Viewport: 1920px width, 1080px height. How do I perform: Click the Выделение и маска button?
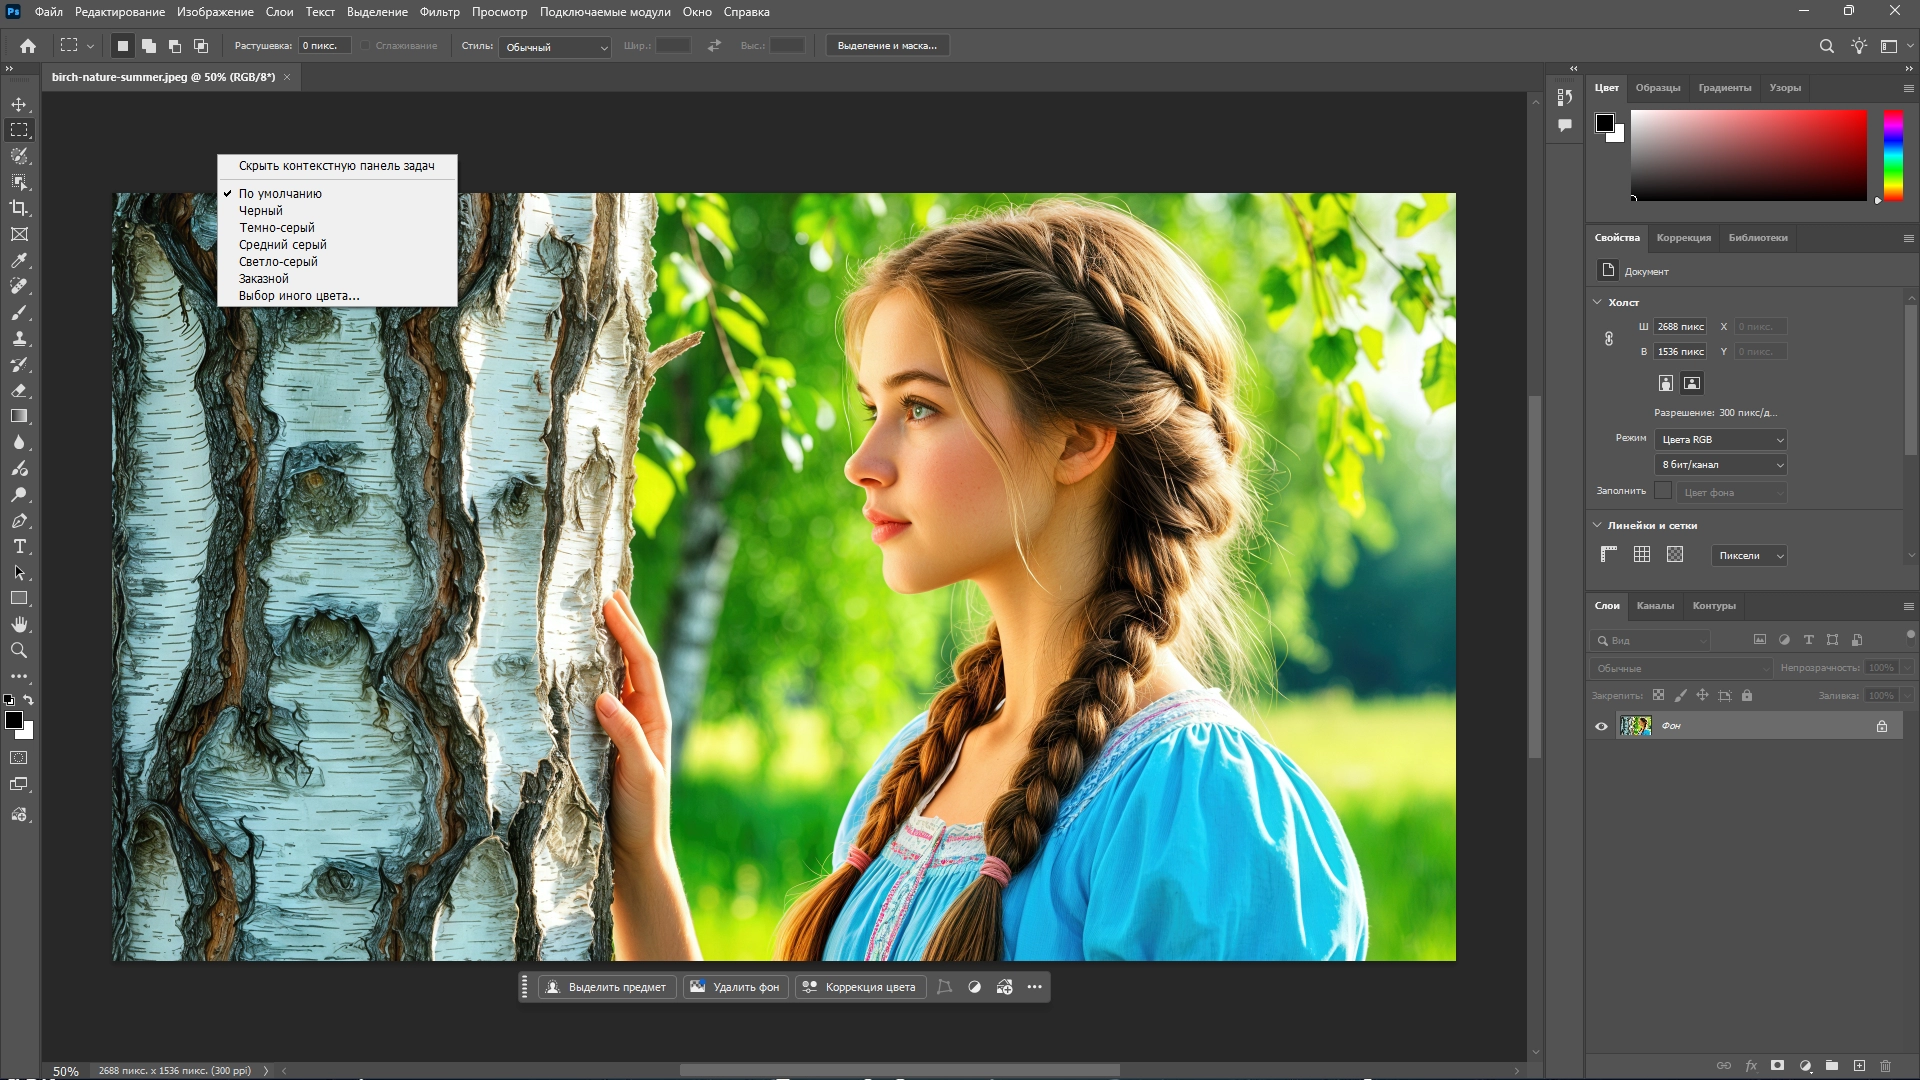click(x=887, y=46)
